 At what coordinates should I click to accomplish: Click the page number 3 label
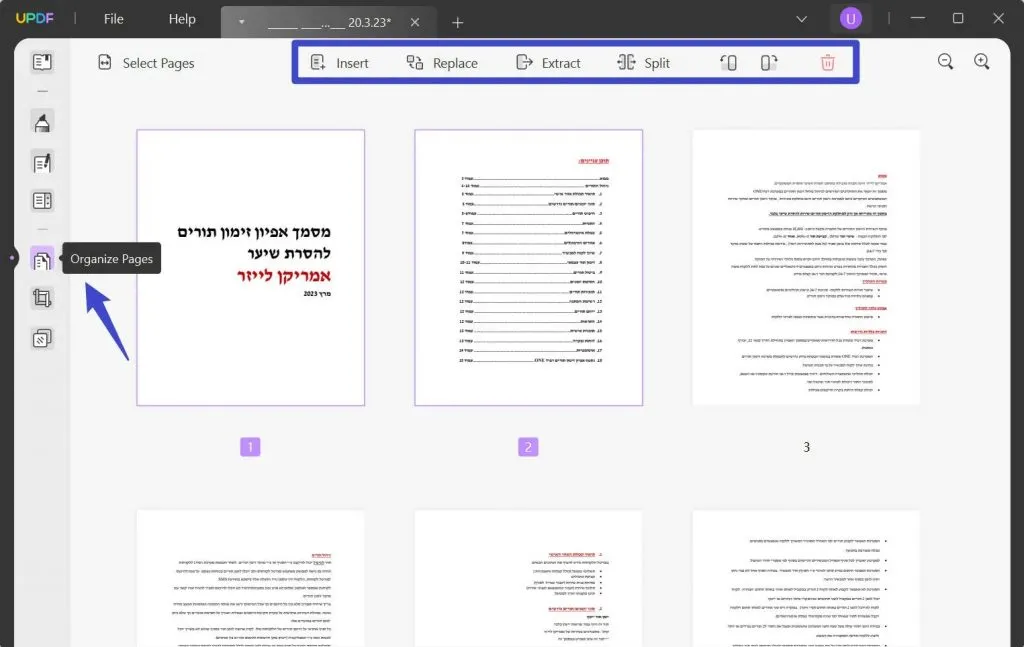pos(807,447)
